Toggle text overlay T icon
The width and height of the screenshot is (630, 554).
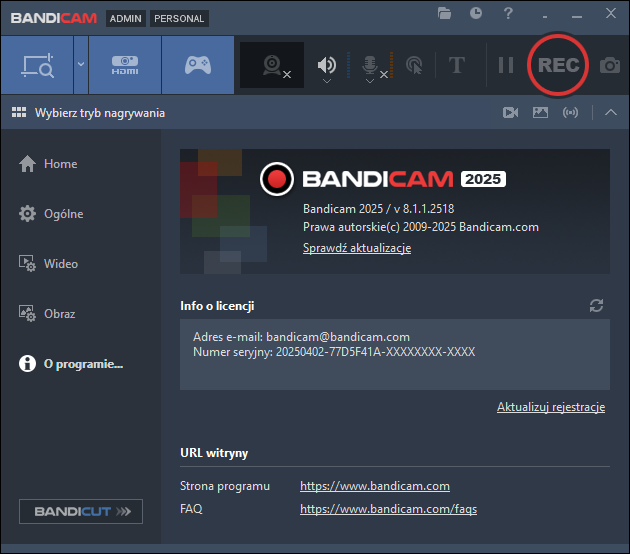point(456,65)
